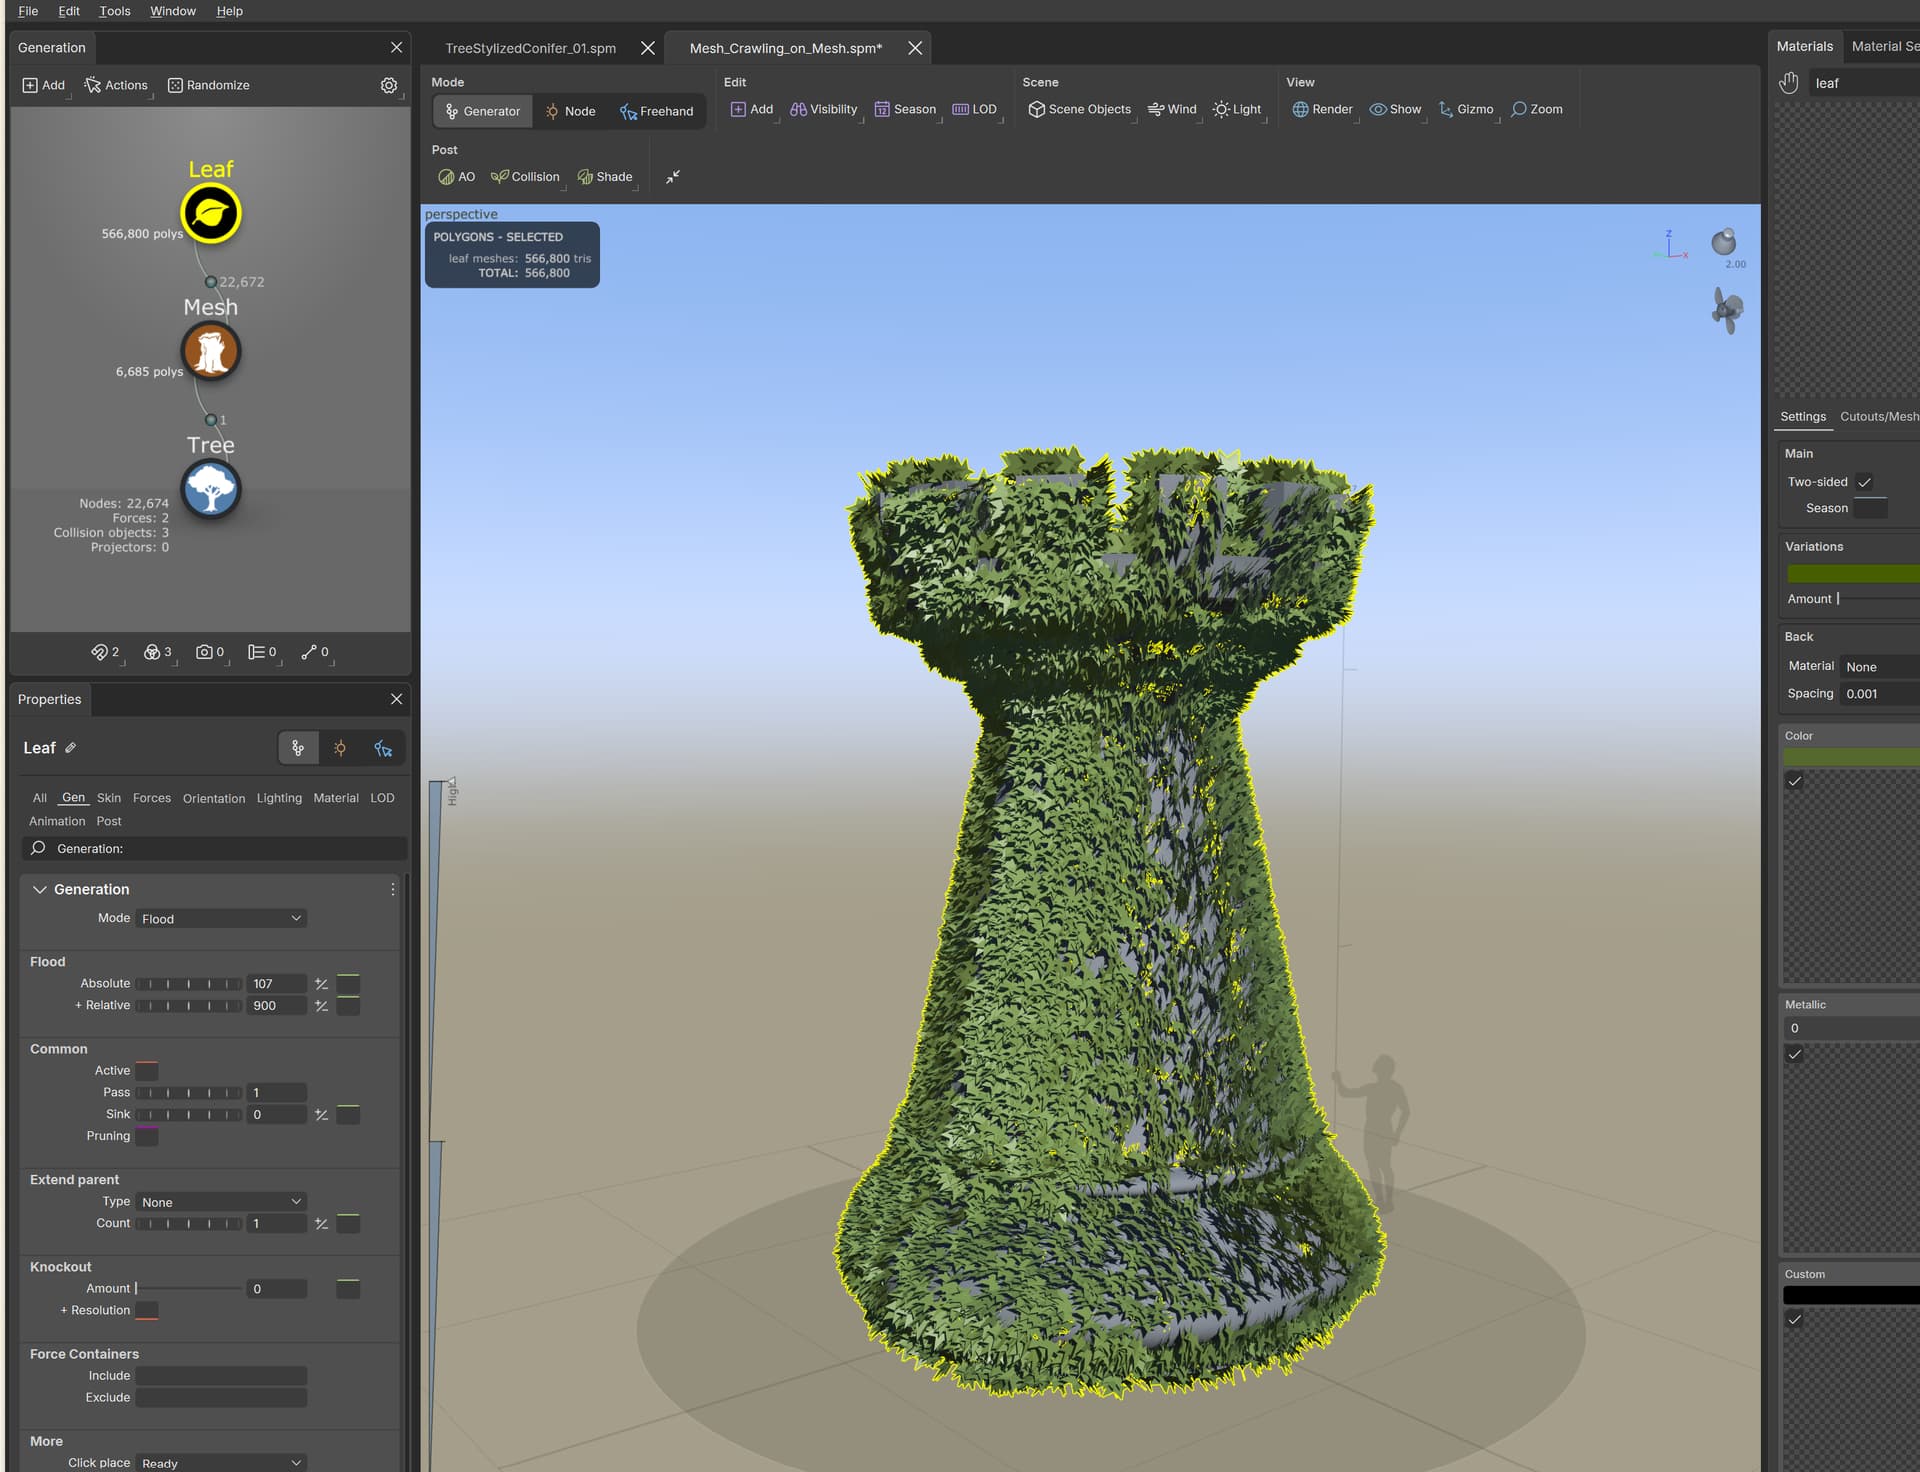The height and width of the screenshot is (1472, 1920).
Task: Click the camera icon below the generation graph
Action: [x=205, y=651]
